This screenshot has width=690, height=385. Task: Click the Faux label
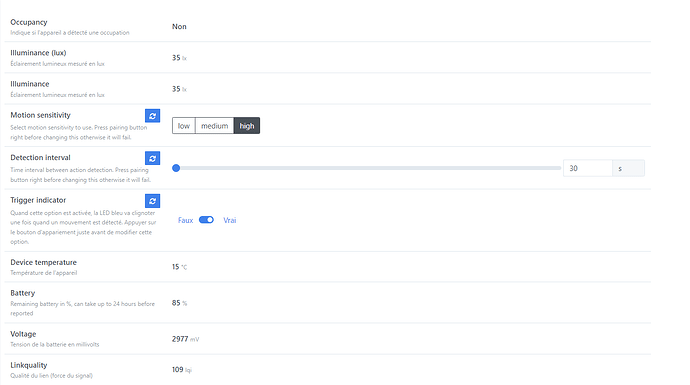[x=185, y=220]
